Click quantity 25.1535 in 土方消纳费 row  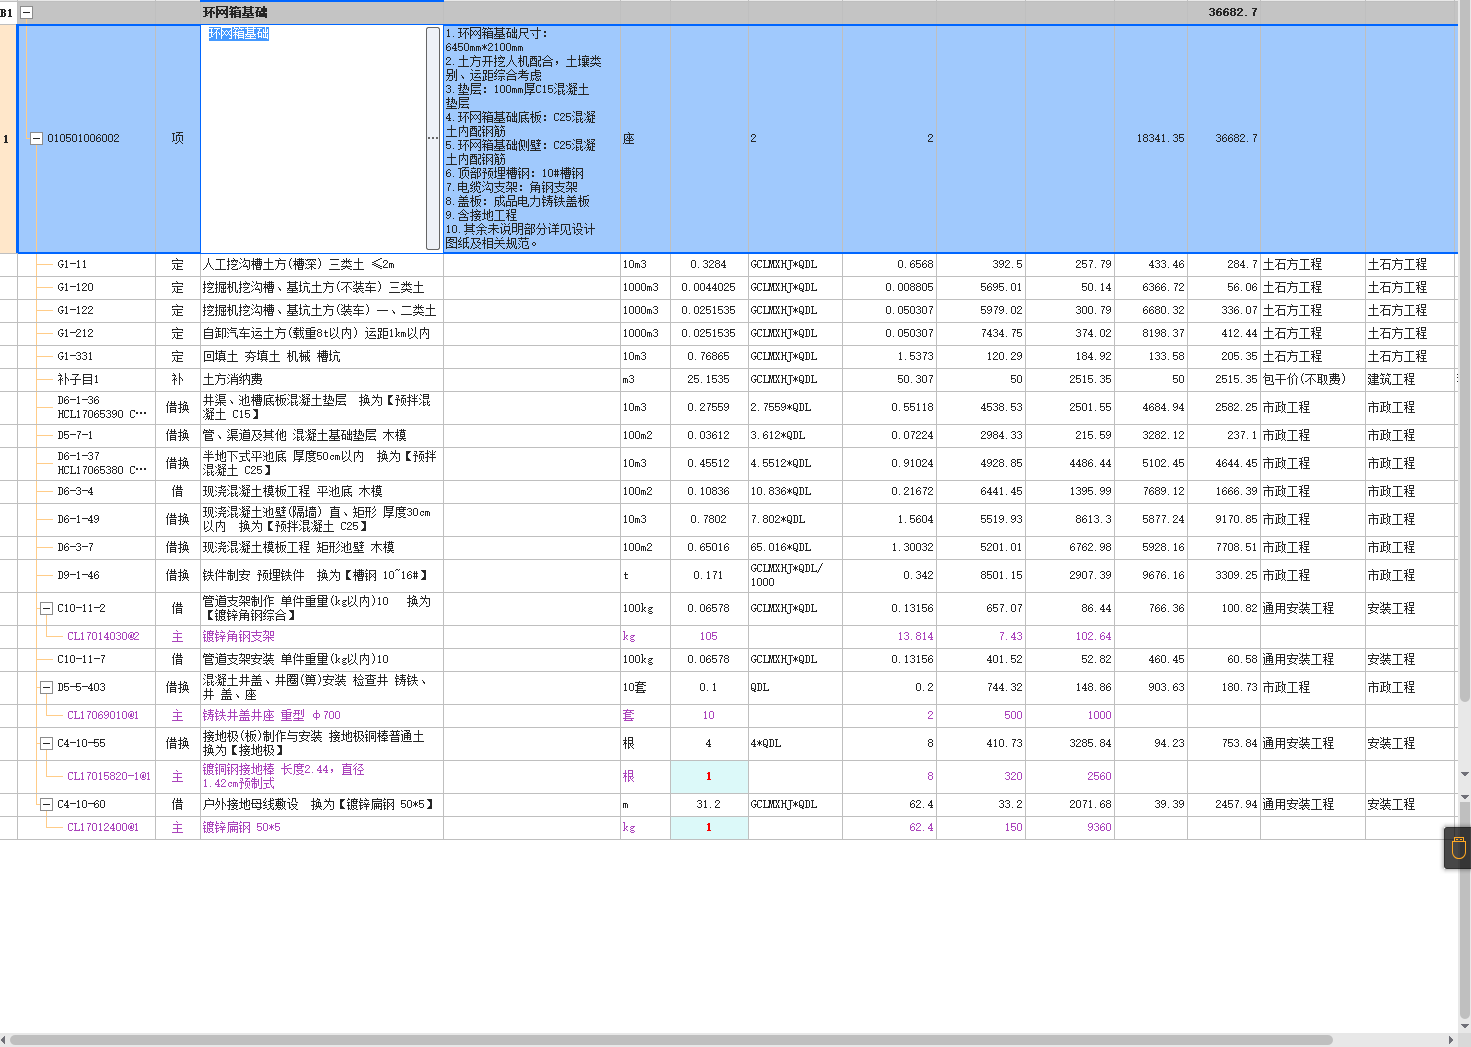click(x=708, y=379)
